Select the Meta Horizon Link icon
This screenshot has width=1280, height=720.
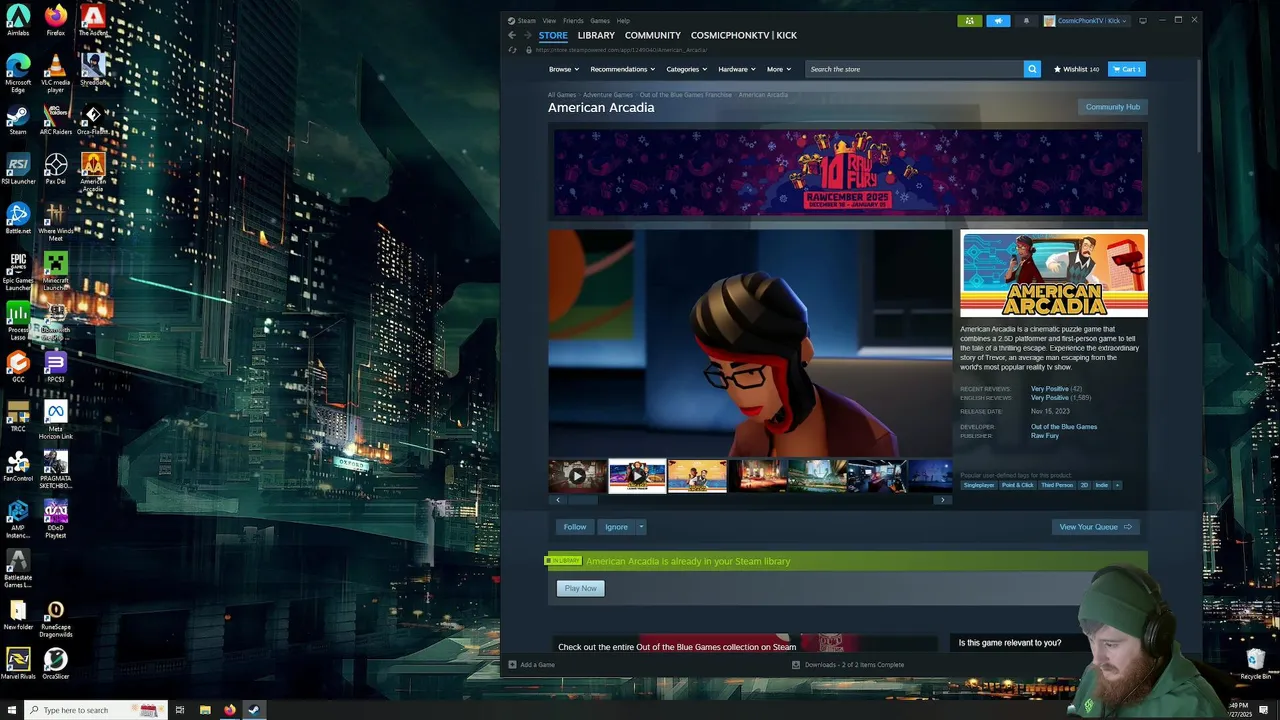(56, 420)
